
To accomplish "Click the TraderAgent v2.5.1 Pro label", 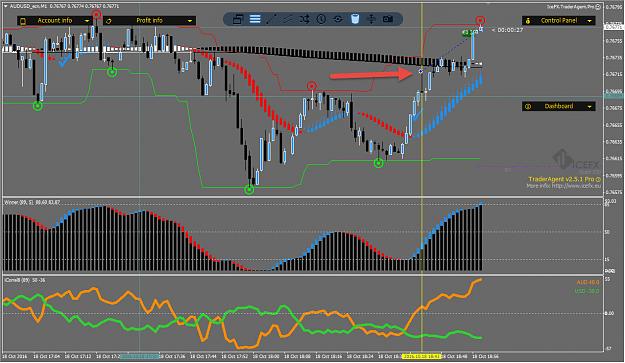I will (561, 180).
